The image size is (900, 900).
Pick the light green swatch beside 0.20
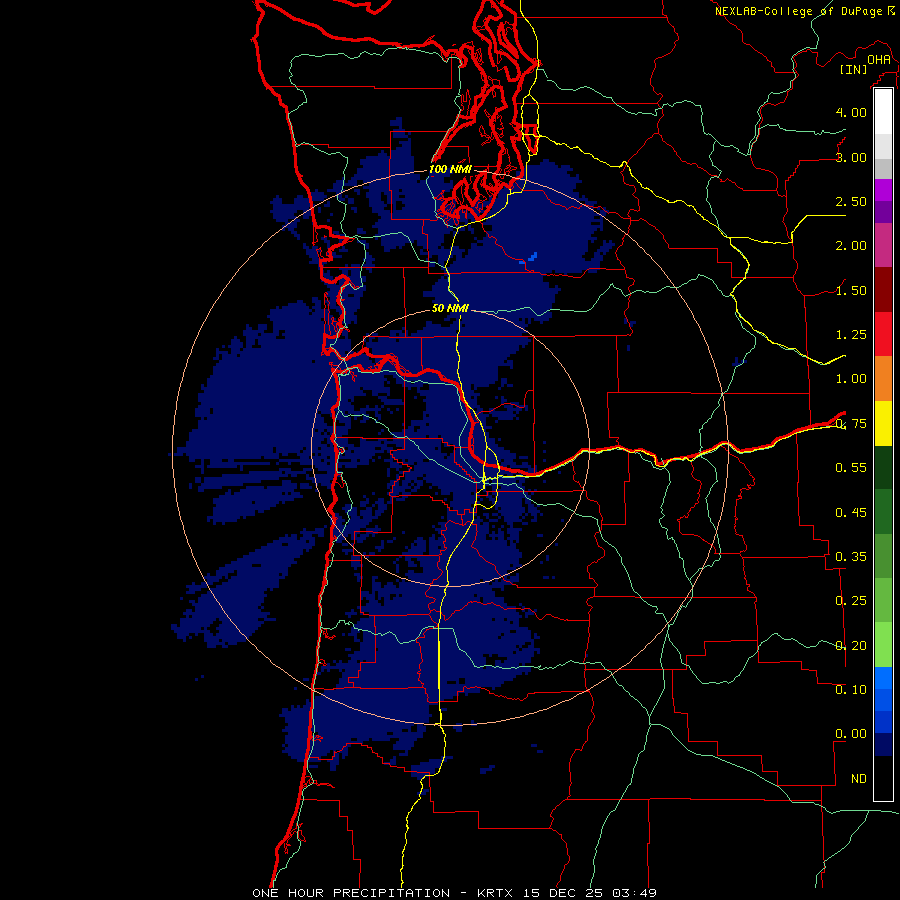point(883,645)
